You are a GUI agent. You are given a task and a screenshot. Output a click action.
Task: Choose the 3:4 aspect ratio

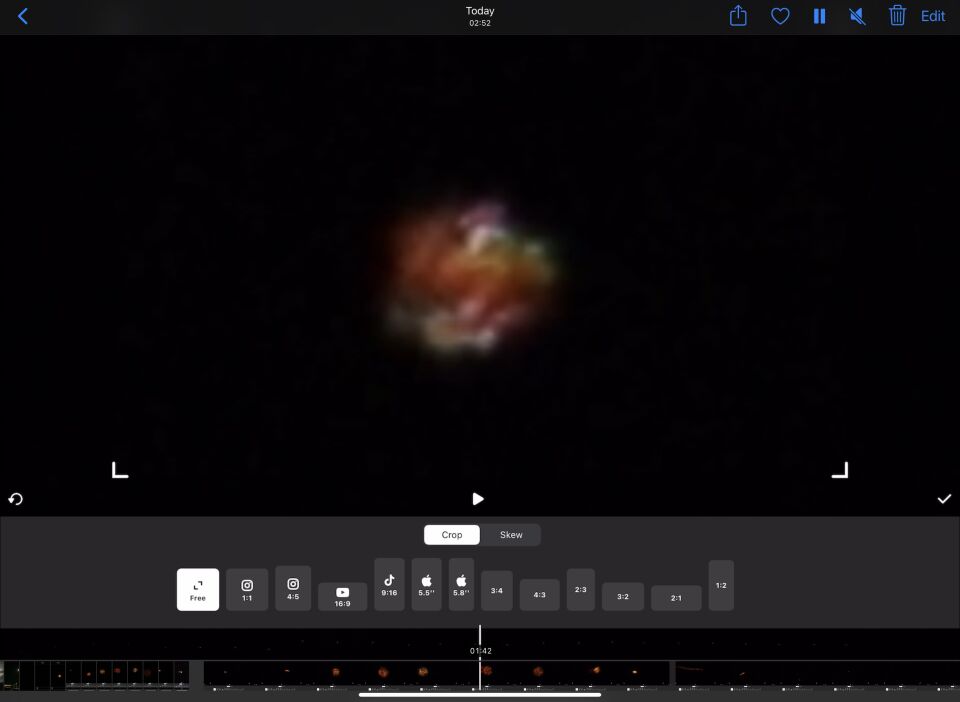497,591
